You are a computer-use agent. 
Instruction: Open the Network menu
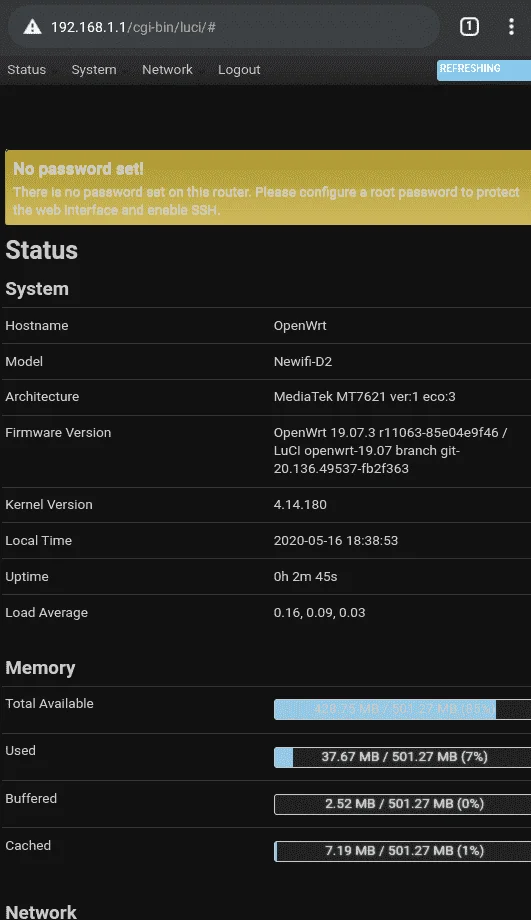[x=167, y=69]
